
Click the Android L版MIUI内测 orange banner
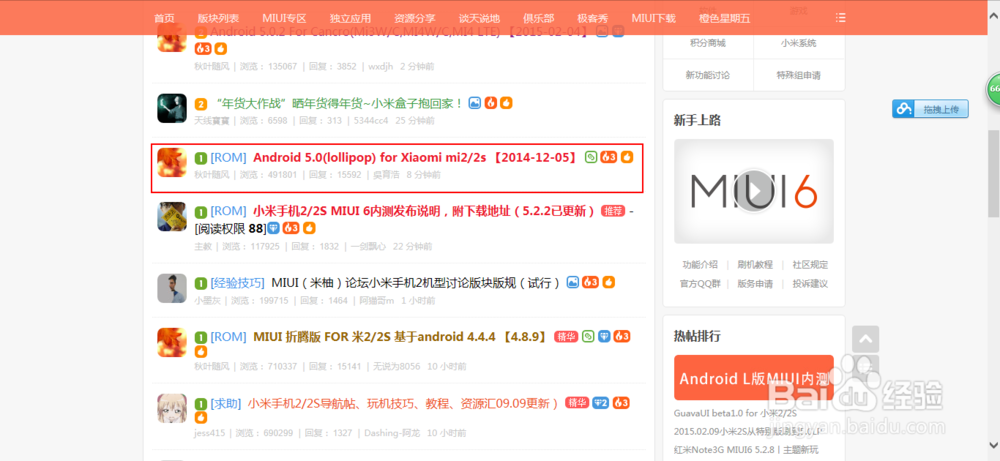754,377
